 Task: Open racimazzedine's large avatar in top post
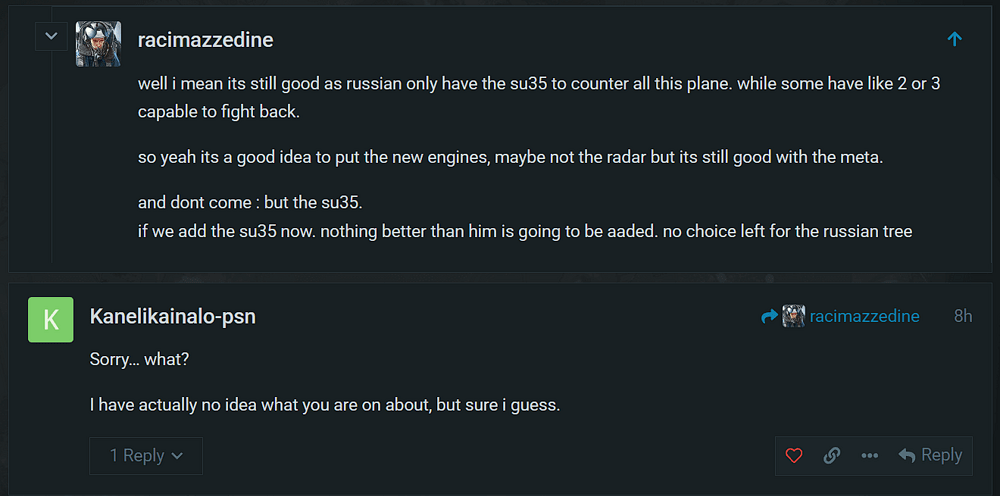pyautogui.click(x=98, y=44)
